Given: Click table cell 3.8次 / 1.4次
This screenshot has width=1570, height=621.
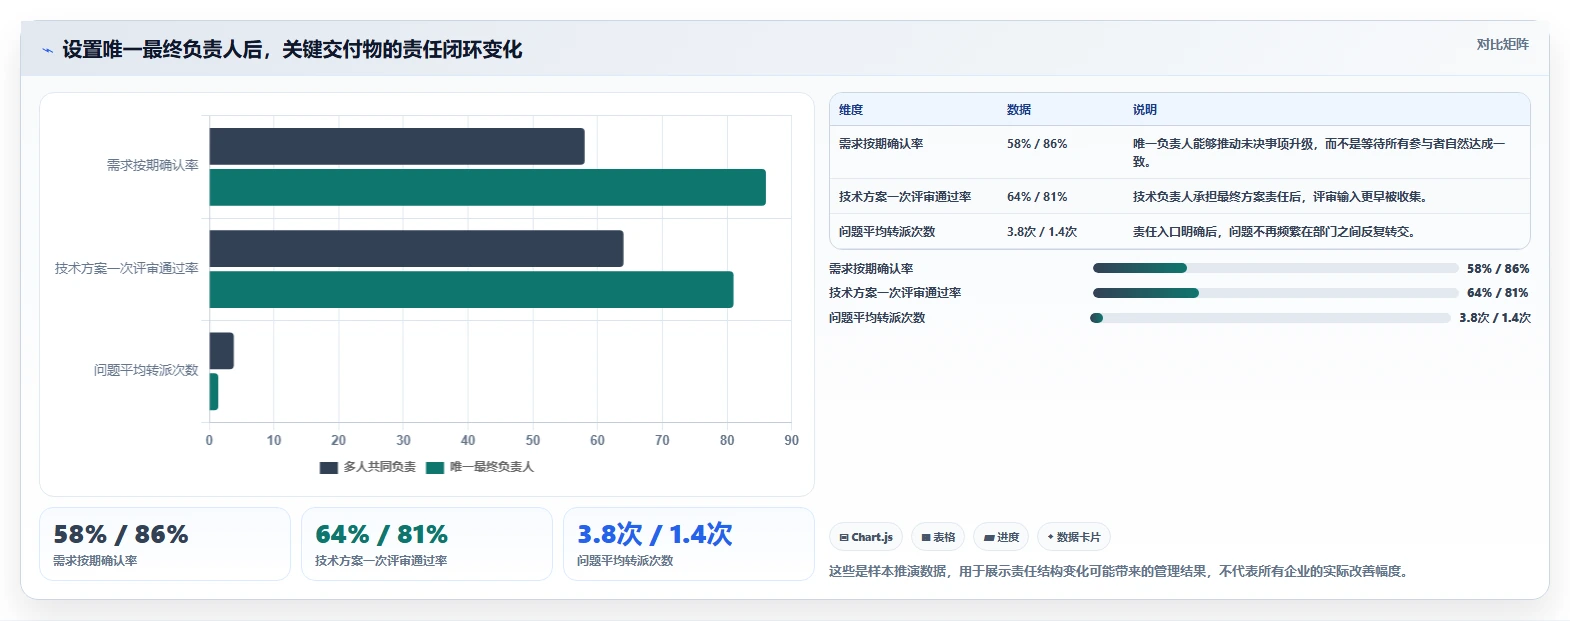Looking at the screenshot, I should (1042, 232).
